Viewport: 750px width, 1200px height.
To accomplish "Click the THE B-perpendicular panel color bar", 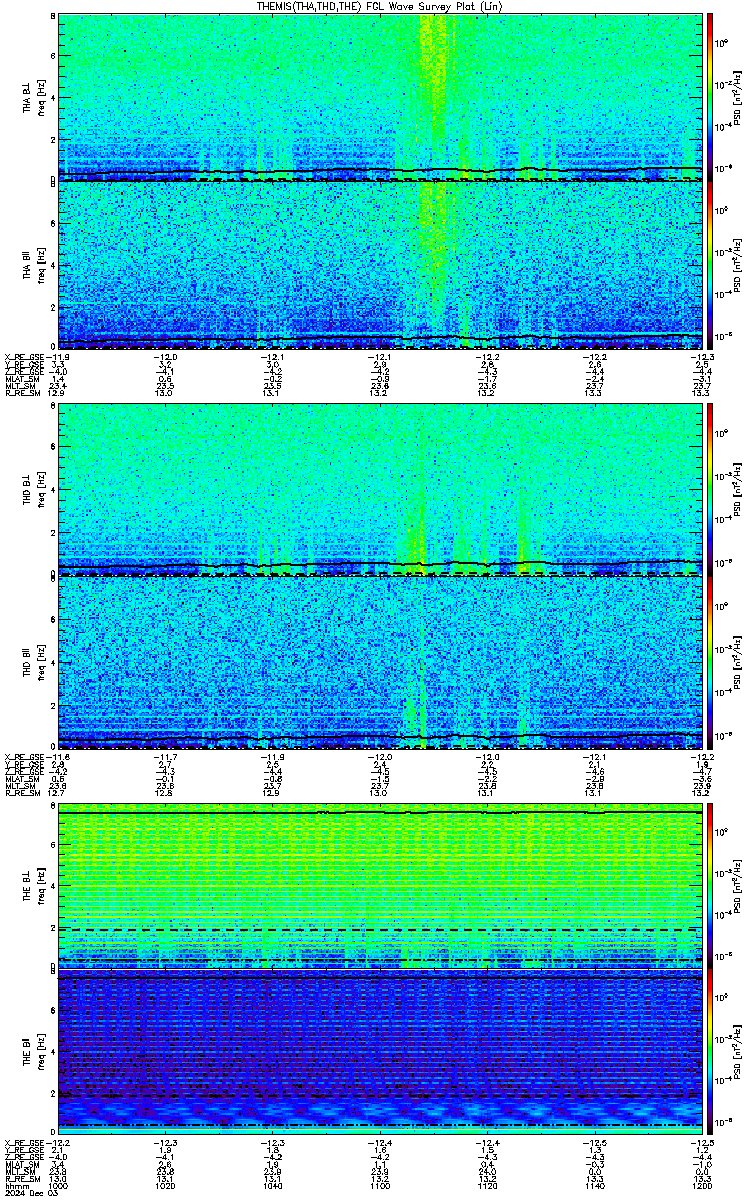I will (711, 886).
